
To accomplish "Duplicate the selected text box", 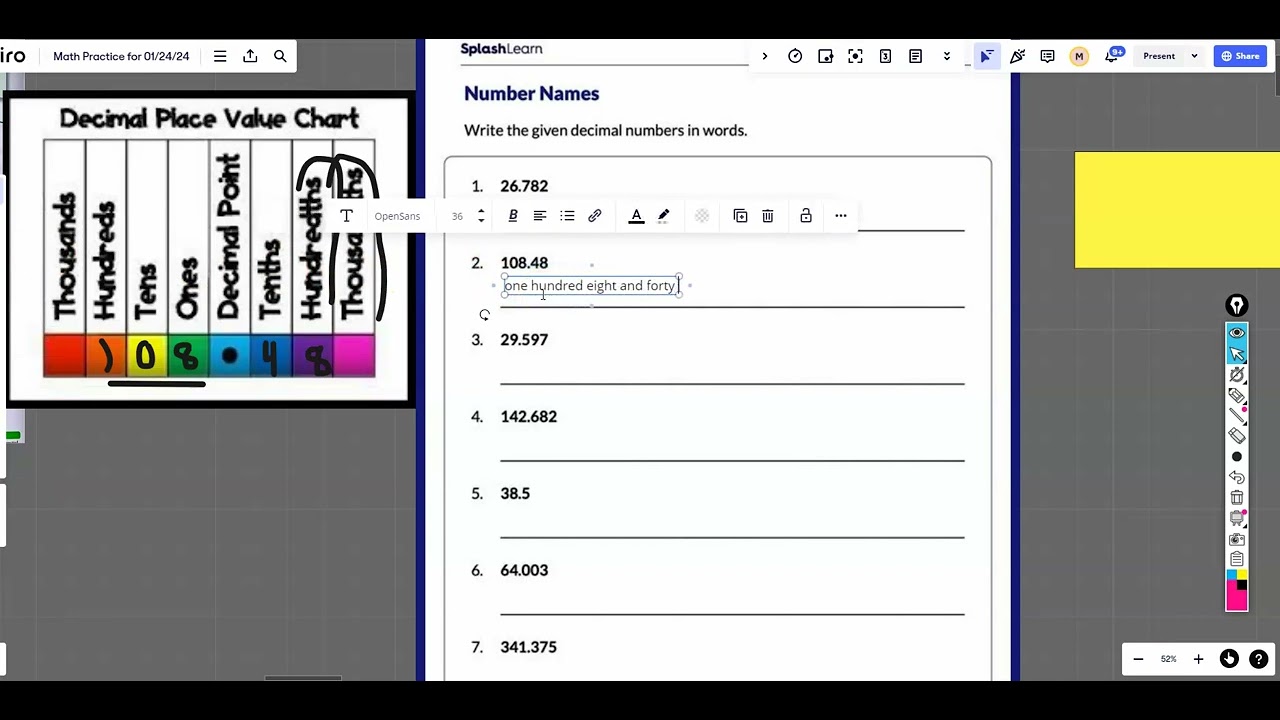I will pos(740,216).
